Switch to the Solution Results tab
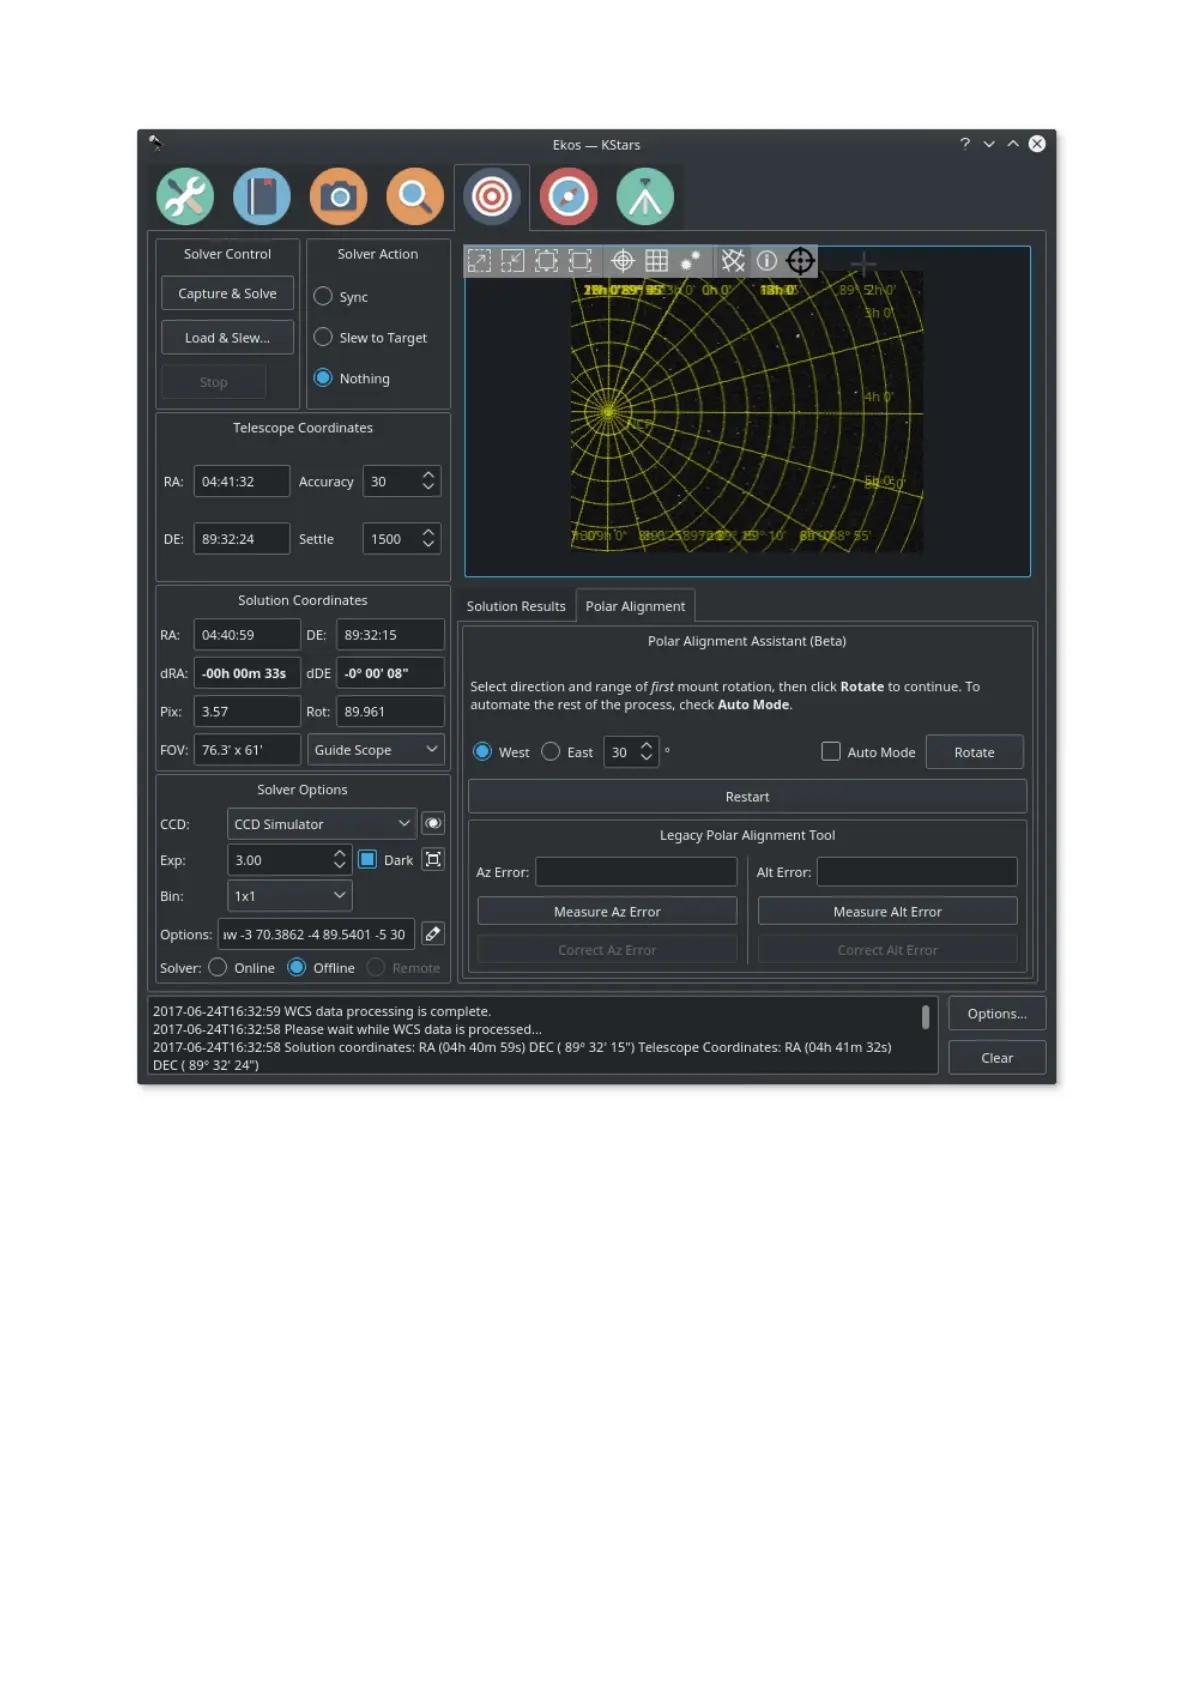This screenshot has height=1684, width=1191. (x=516, y=606)
